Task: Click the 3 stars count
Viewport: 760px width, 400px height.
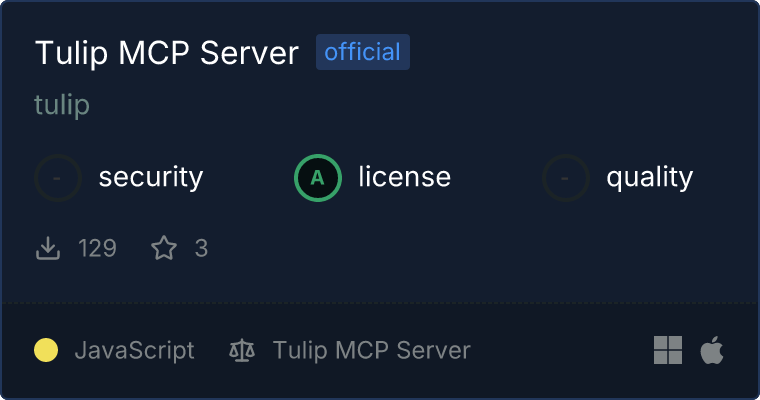Action: coord(201,248)
